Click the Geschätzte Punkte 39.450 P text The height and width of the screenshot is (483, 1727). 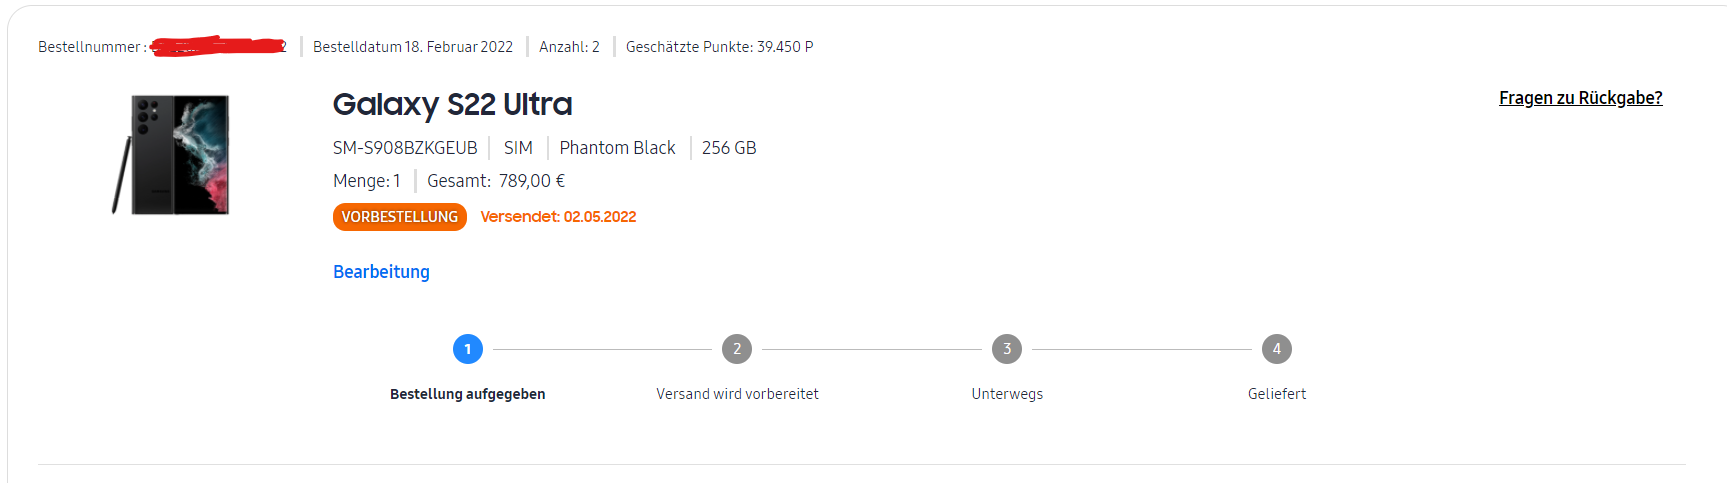coord(720,47)
